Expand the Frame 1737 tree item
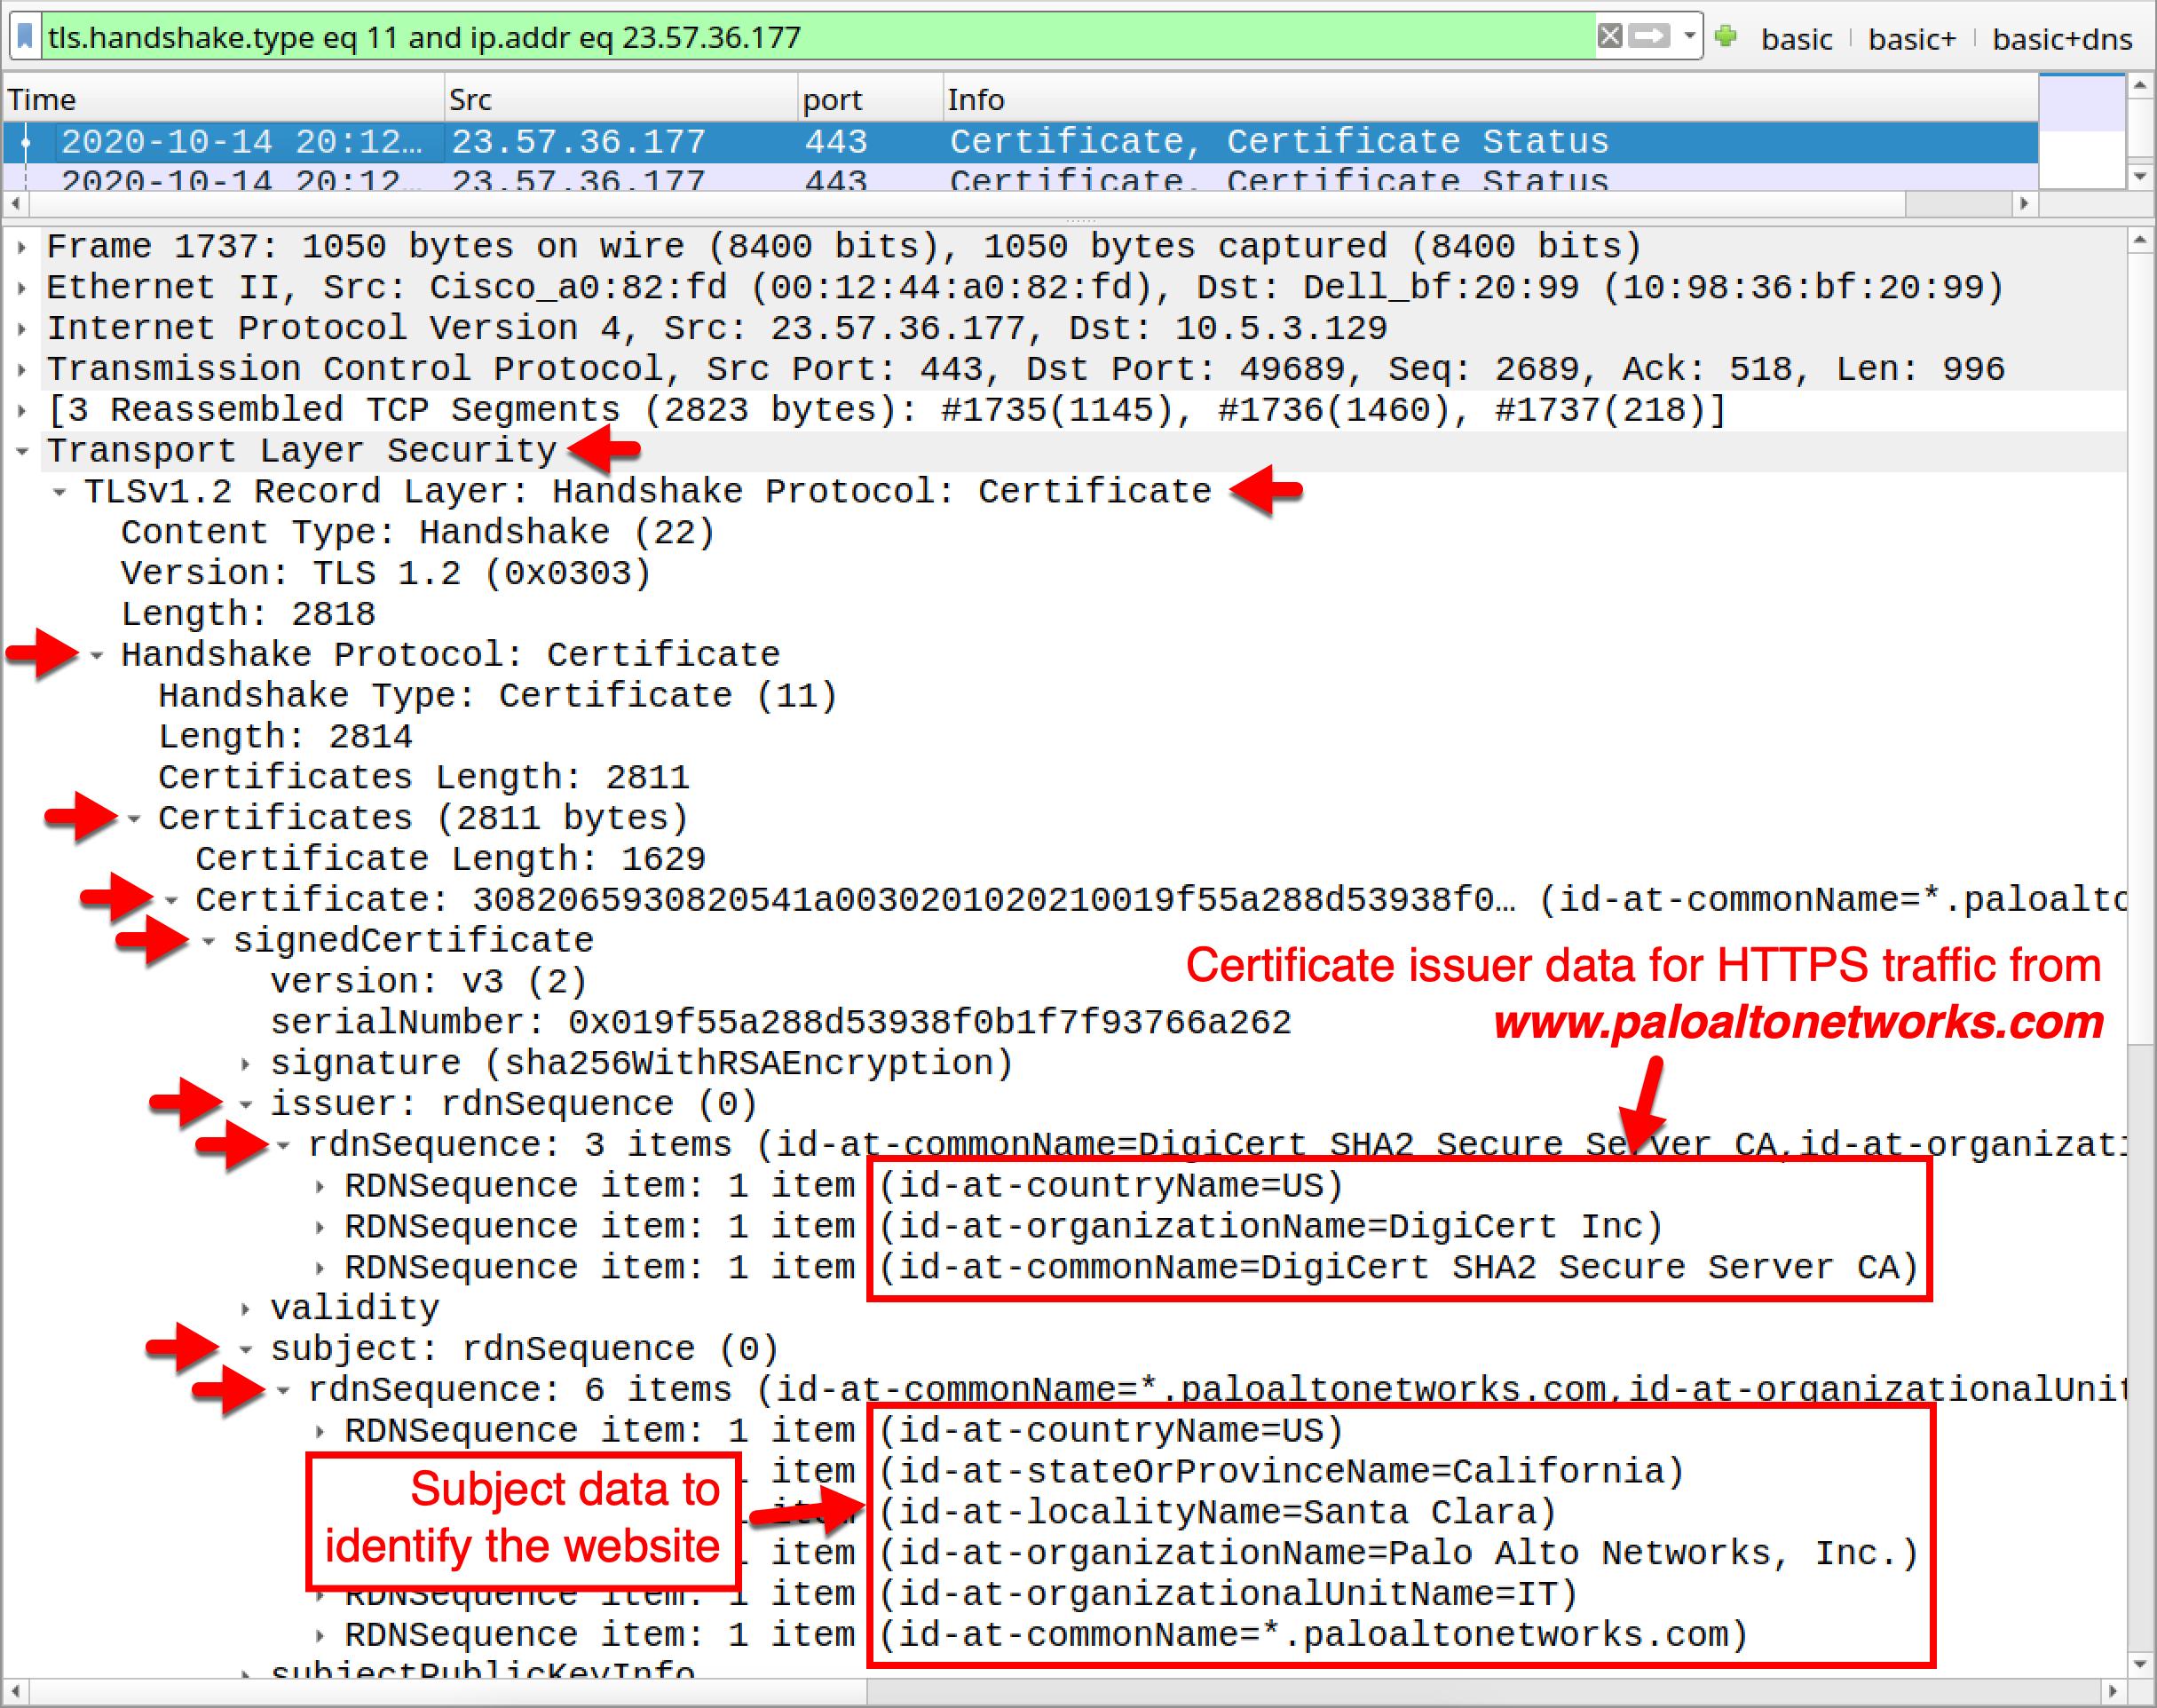 [x=22, y=245]
